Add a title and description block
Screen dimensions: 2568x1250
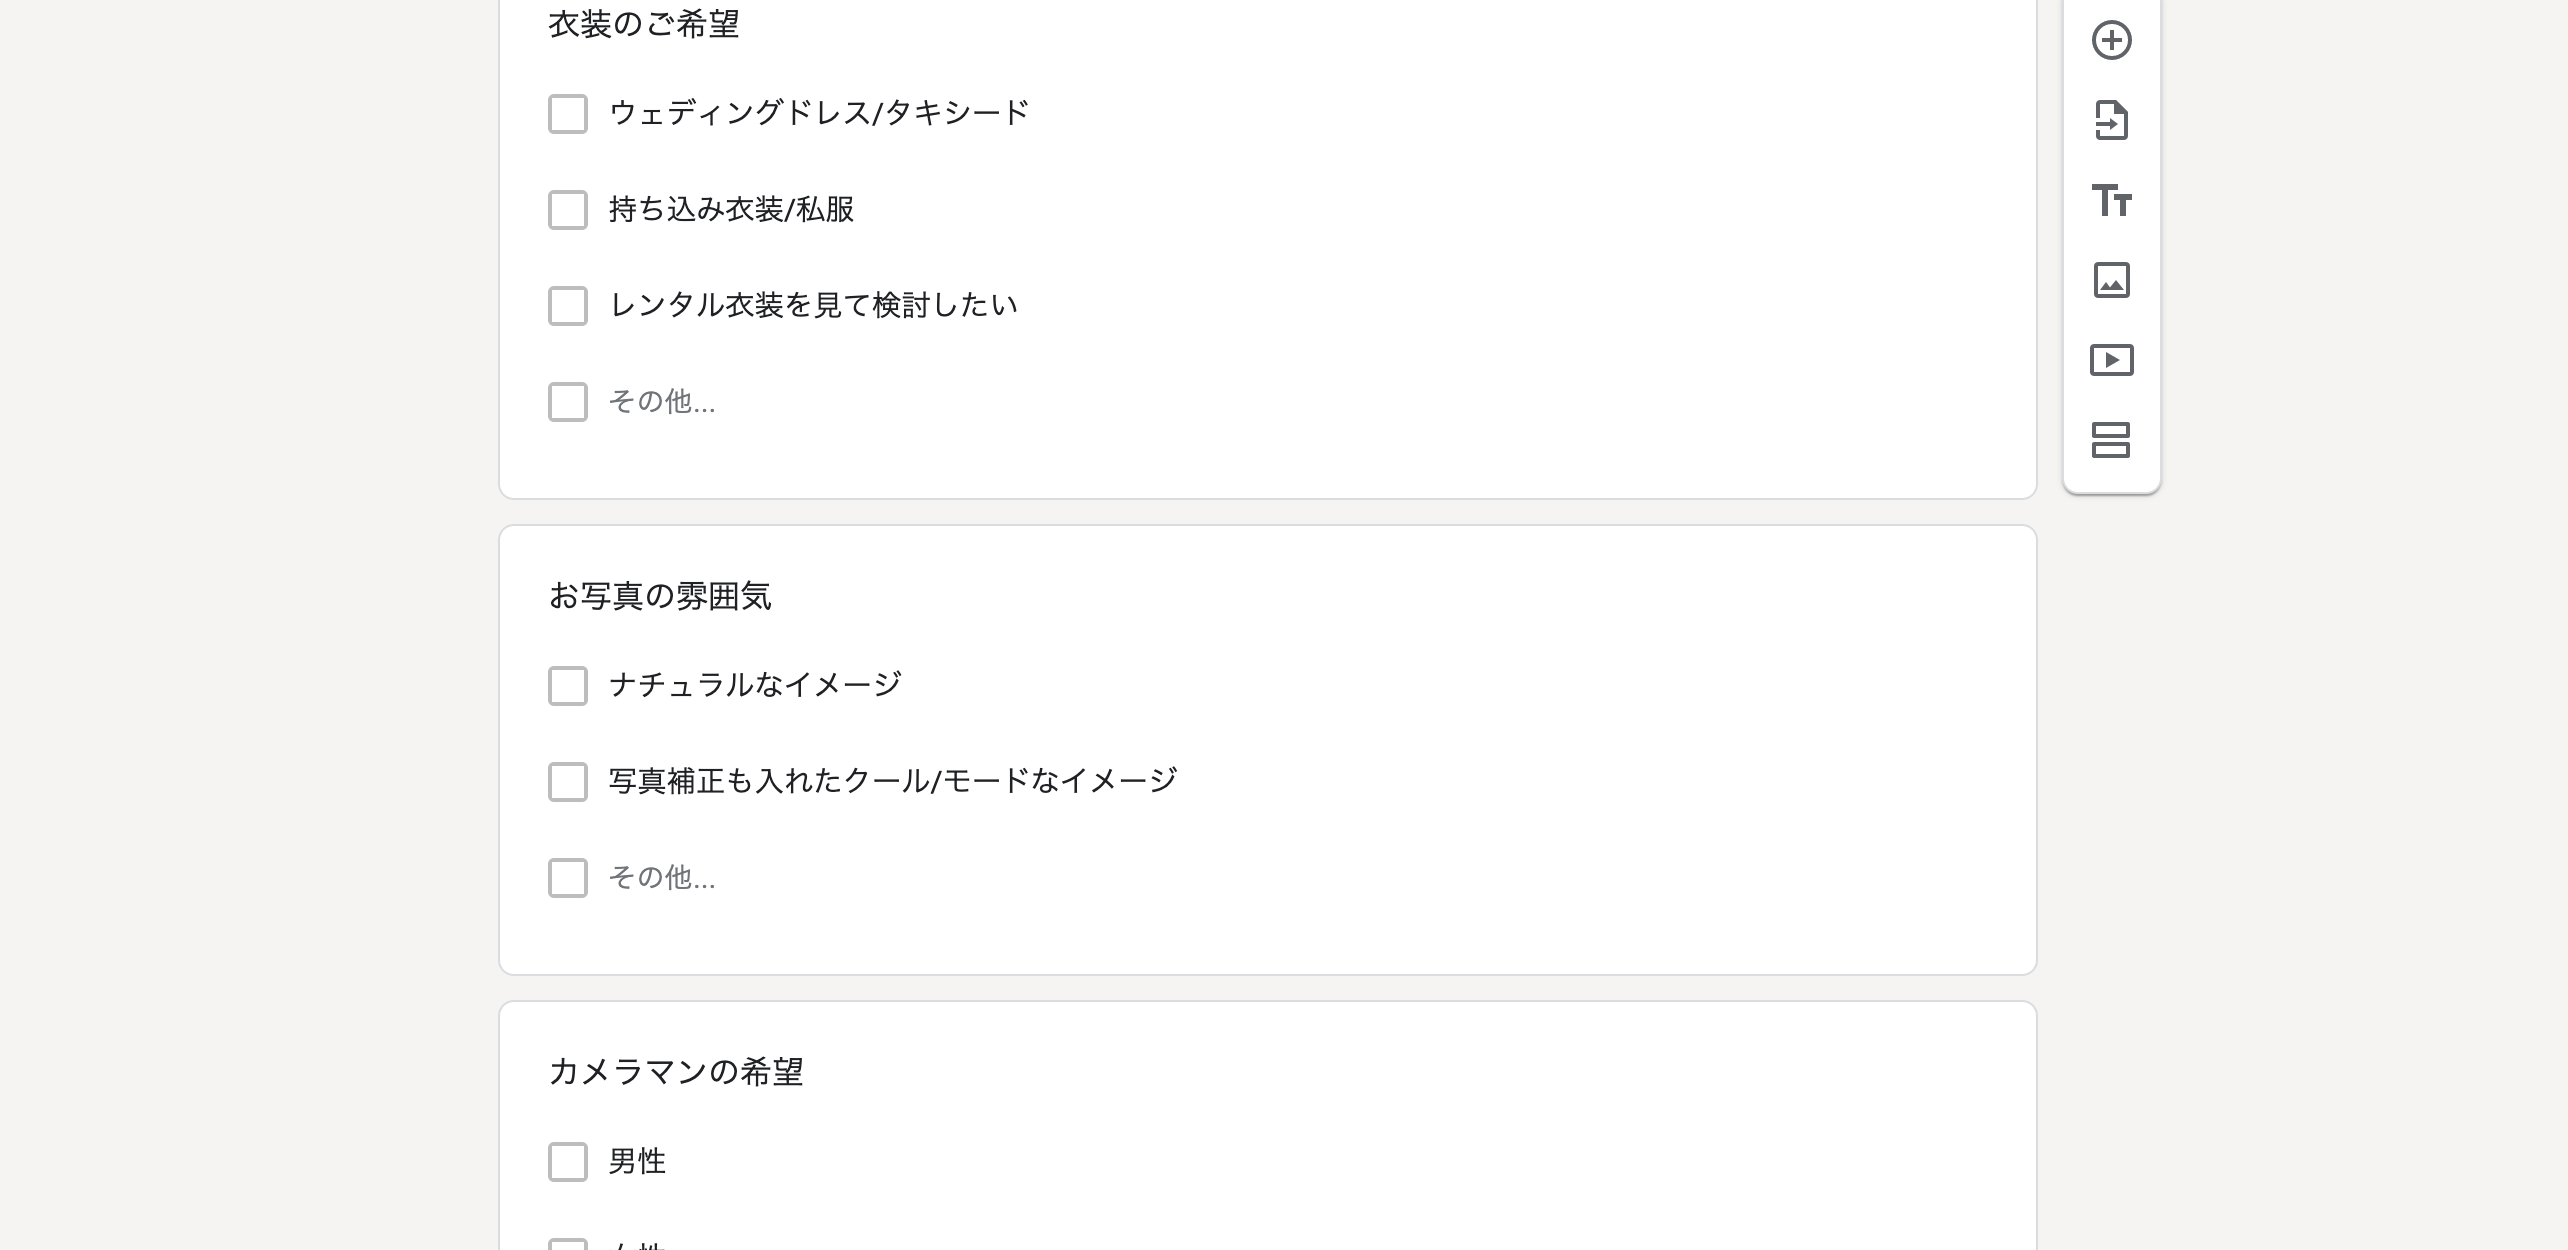pos(2111,201)
